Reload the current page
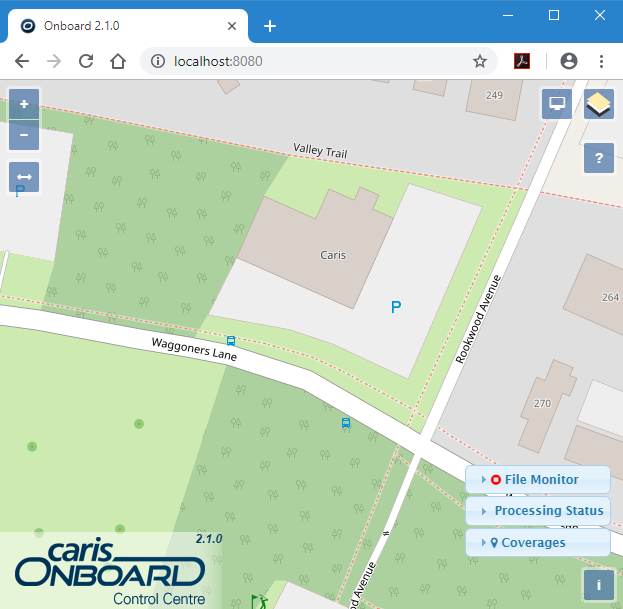Image resolution: width=623 pixels, height=609 pixels. pos(86,61)
